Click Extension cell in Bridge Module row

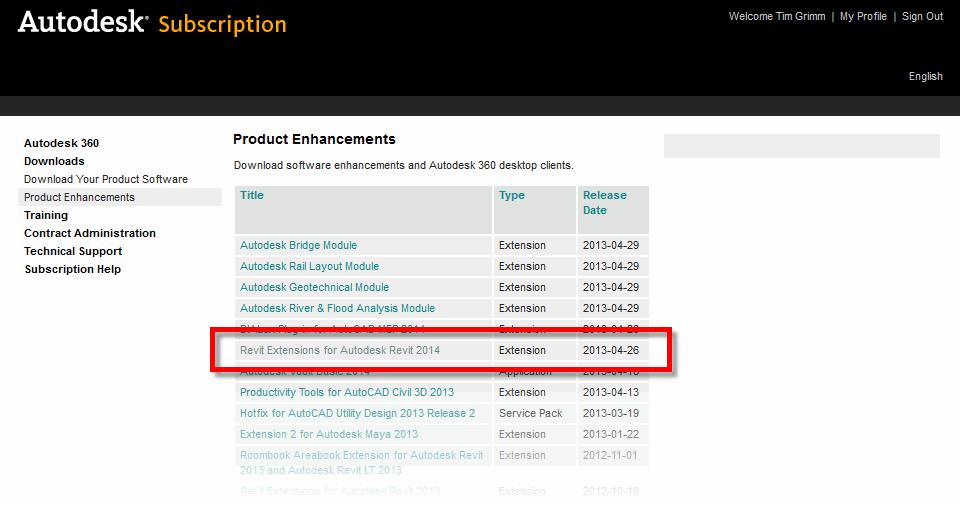[522, 245]
